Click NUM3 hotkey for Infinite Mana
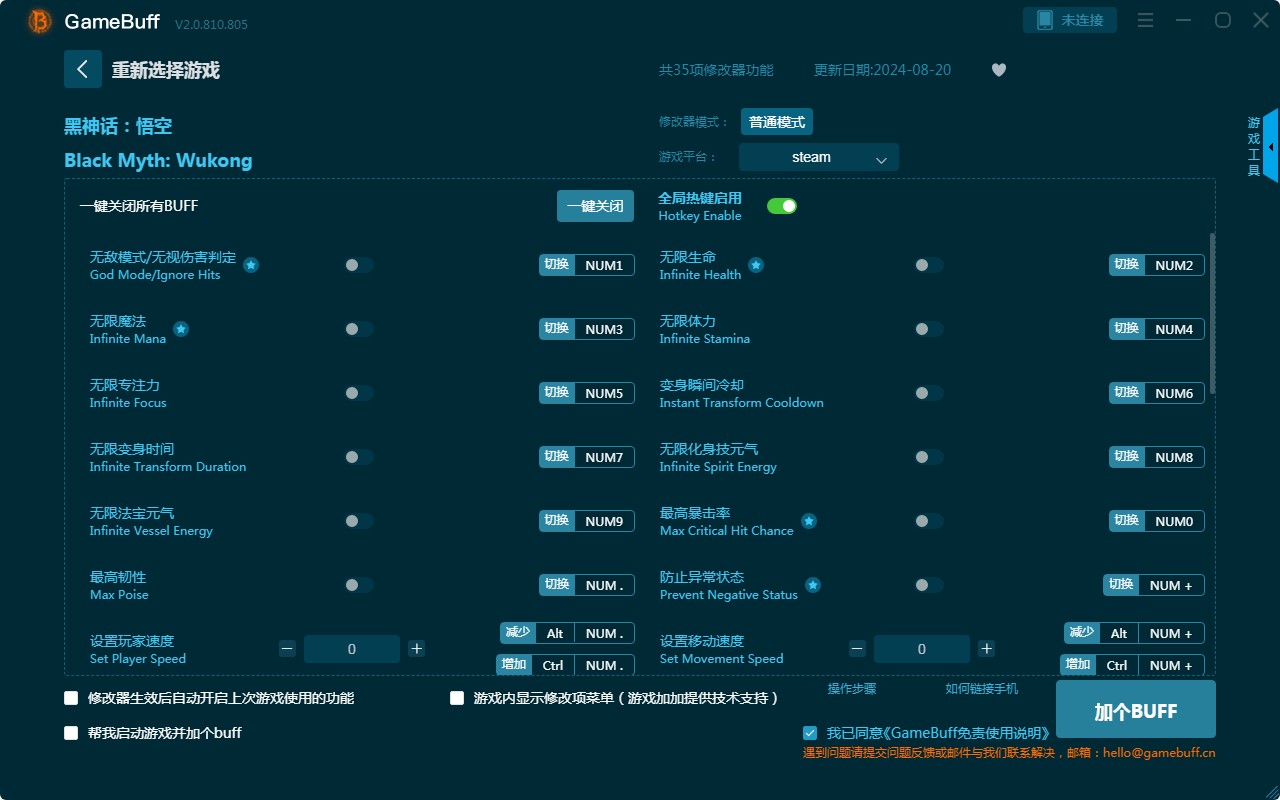 (x=604, y=329)
